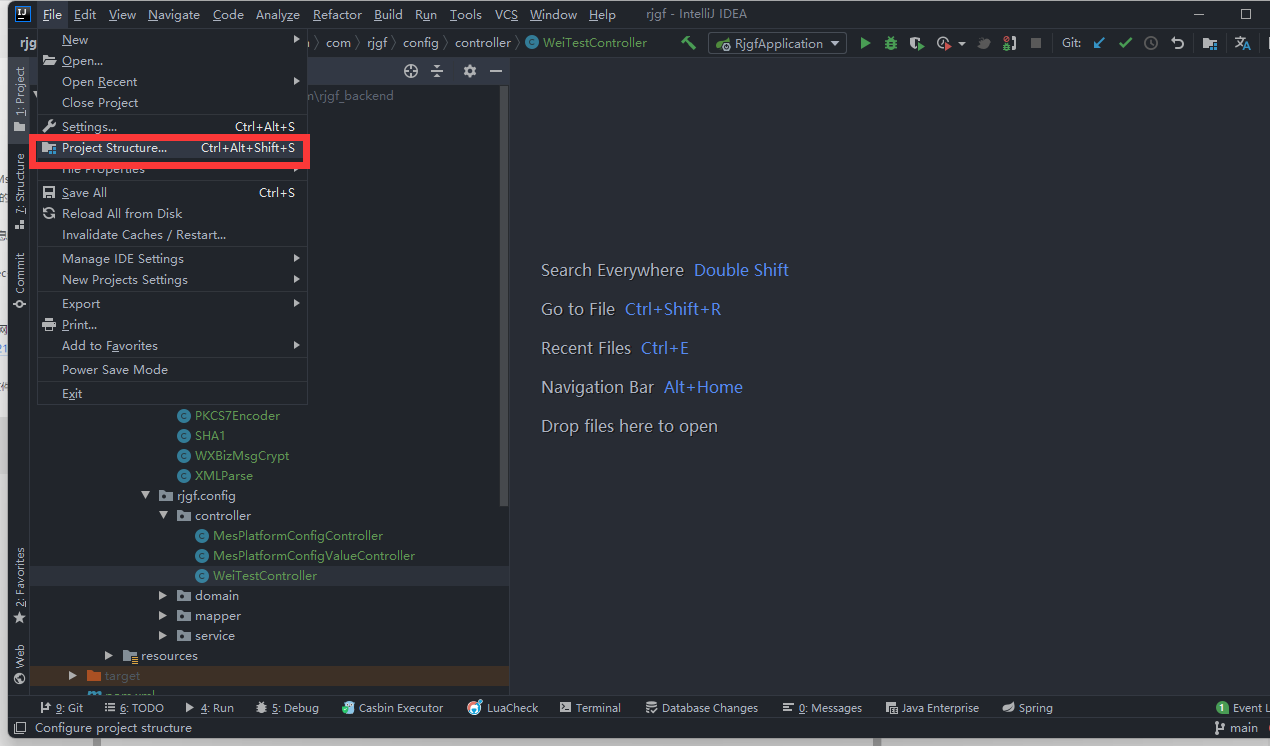The image size is (1270, 746).
Task: Open the VCS menu
Action: click(506, 15)
